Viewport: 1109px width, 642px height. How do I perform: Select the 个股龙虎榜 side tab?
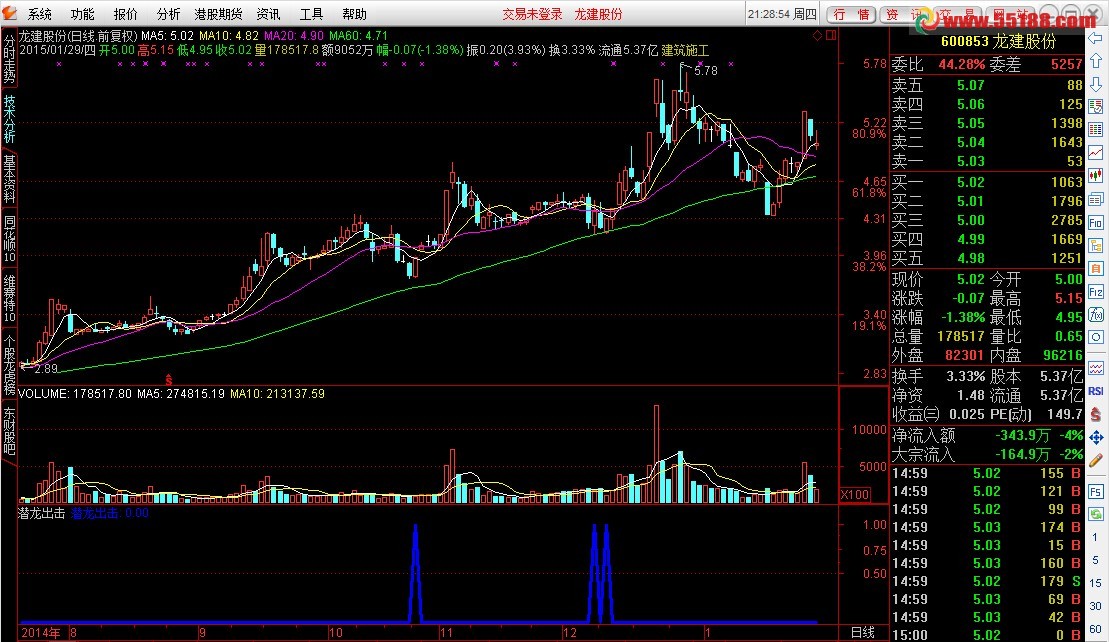click(9, 364)
